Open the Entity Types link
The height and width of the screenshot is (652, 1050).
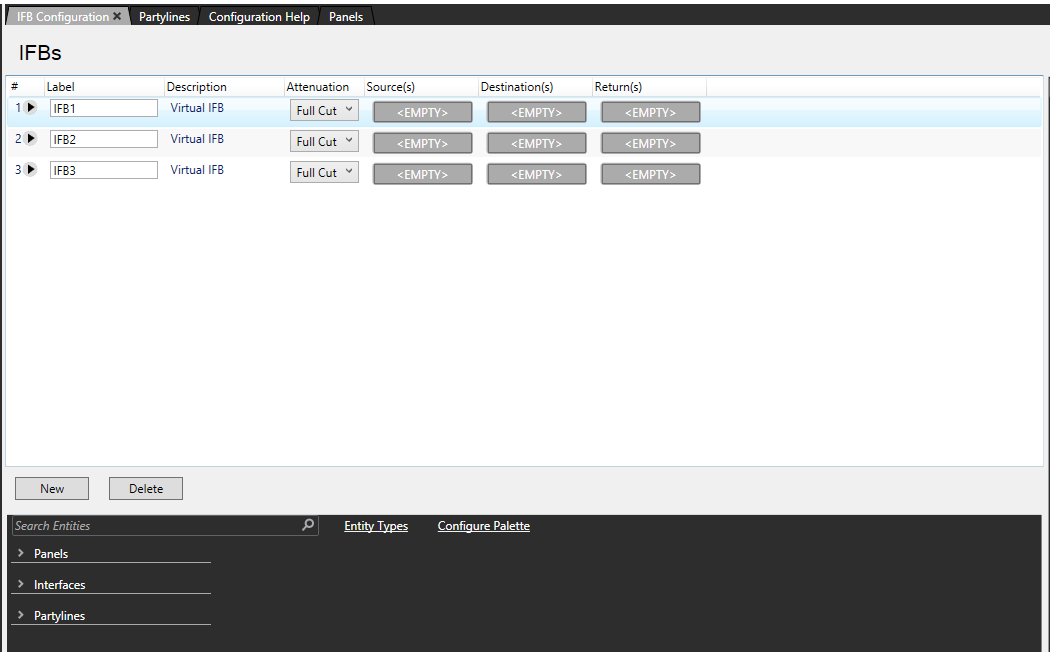click(x=376, y=526)
